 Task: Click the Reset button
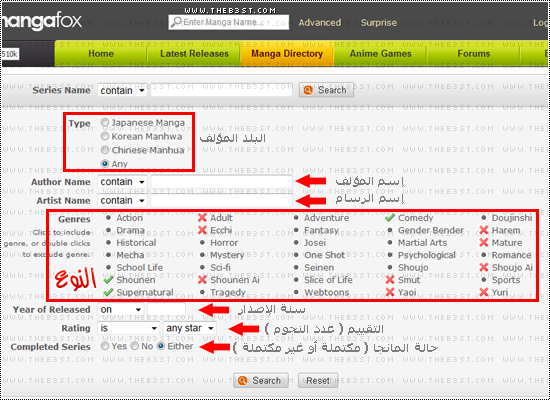point(318,380)
